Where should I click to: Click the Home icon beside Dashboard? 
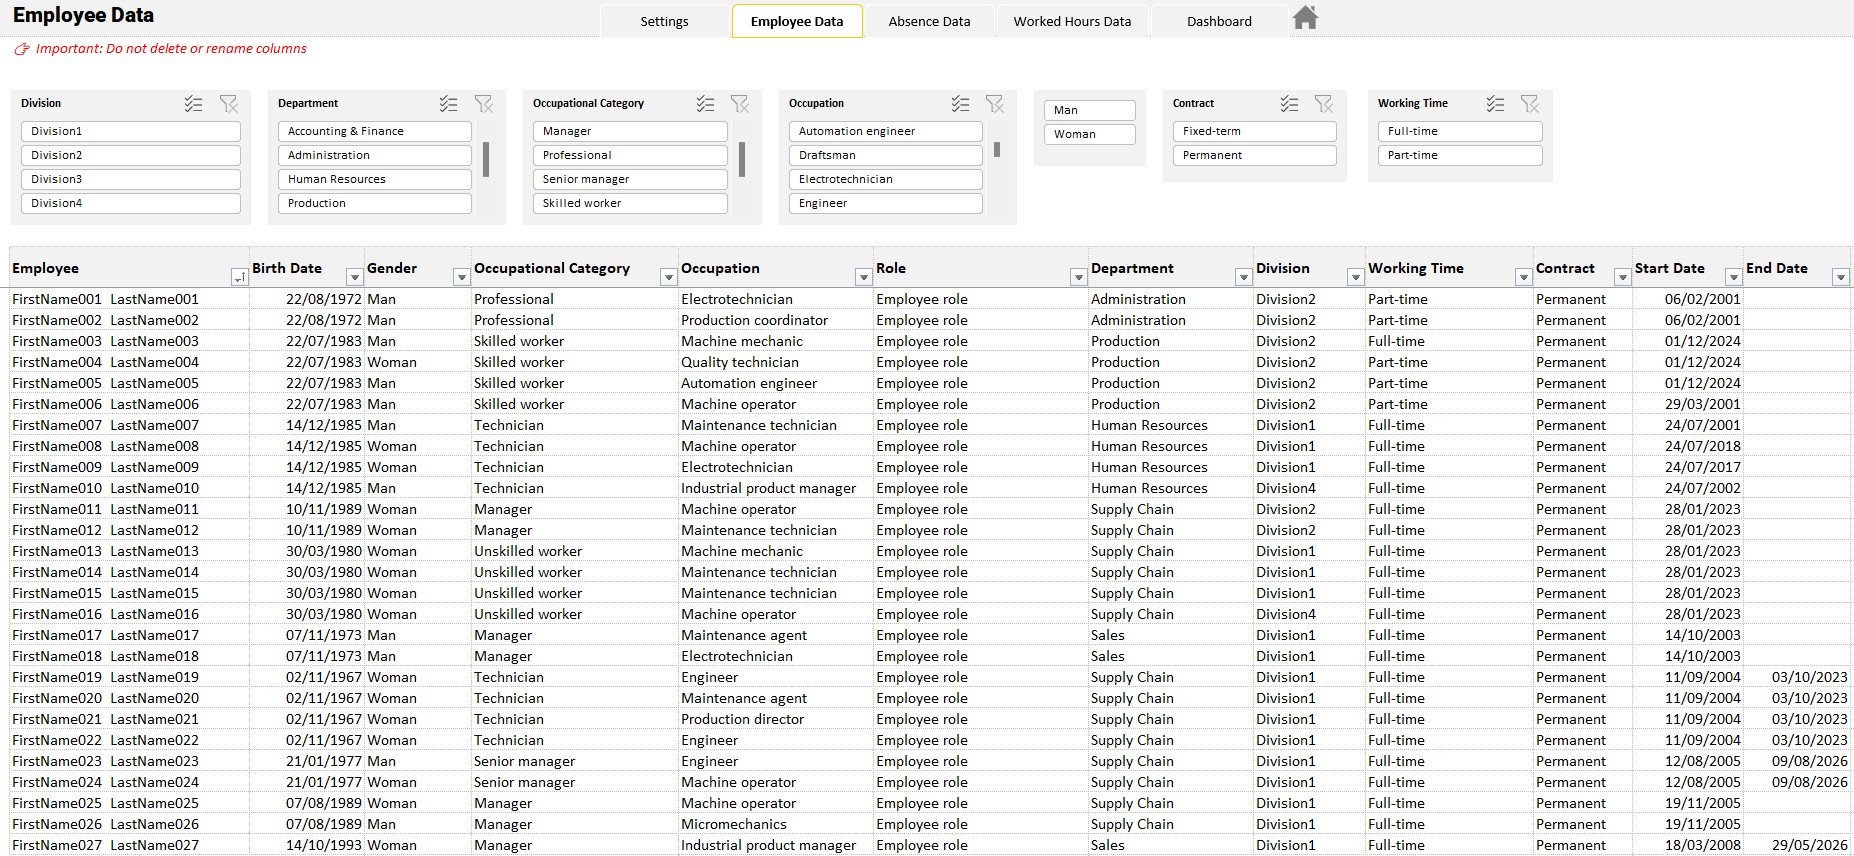[x=1305, y=18]
